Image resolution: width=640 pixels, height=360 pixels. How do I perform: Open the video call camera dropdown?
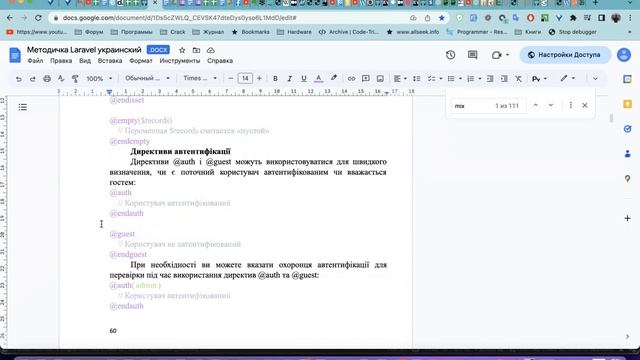pos(500,55)
